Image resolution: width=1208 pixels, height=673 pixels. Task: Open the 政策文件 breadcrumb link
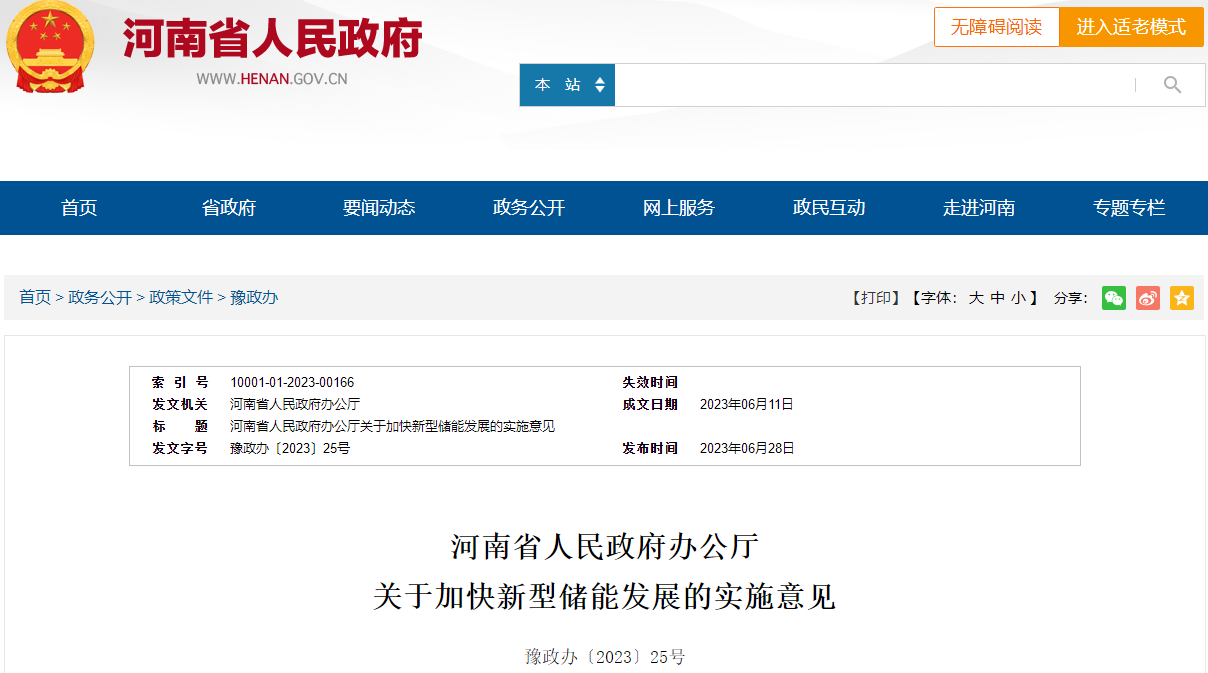180,297
